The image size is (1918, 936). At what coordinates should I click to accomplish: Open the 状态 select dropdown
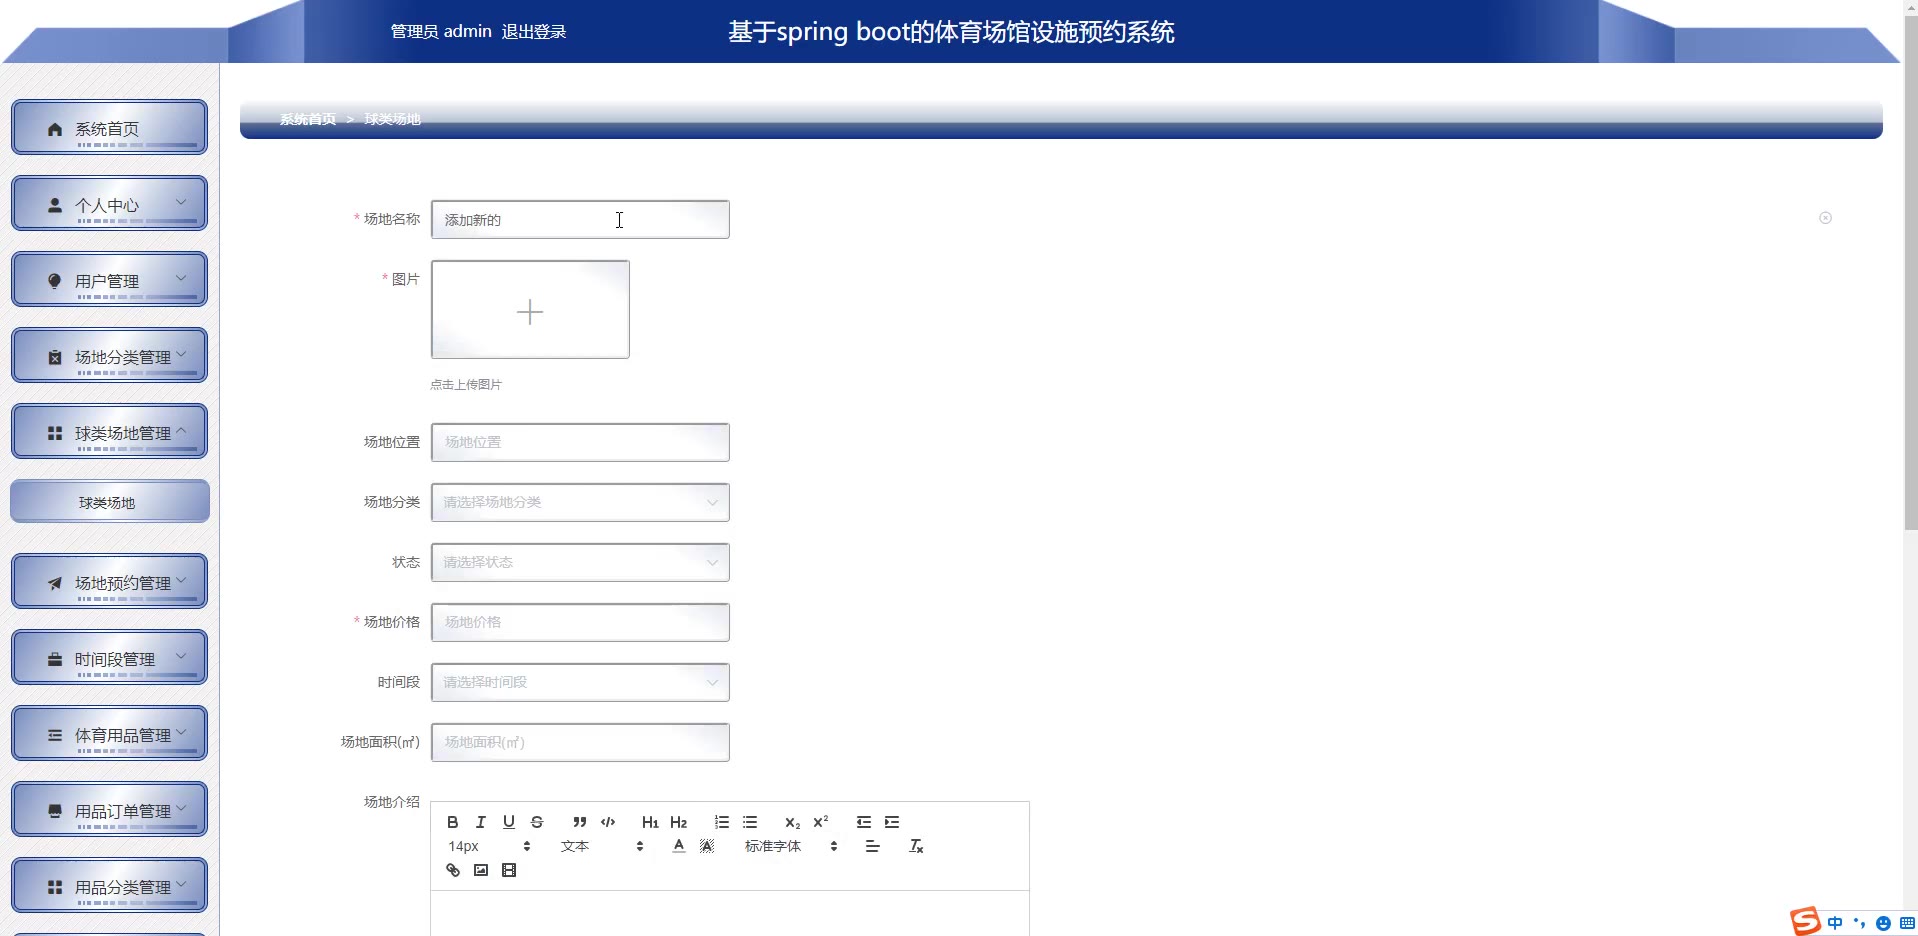[580, 562]
